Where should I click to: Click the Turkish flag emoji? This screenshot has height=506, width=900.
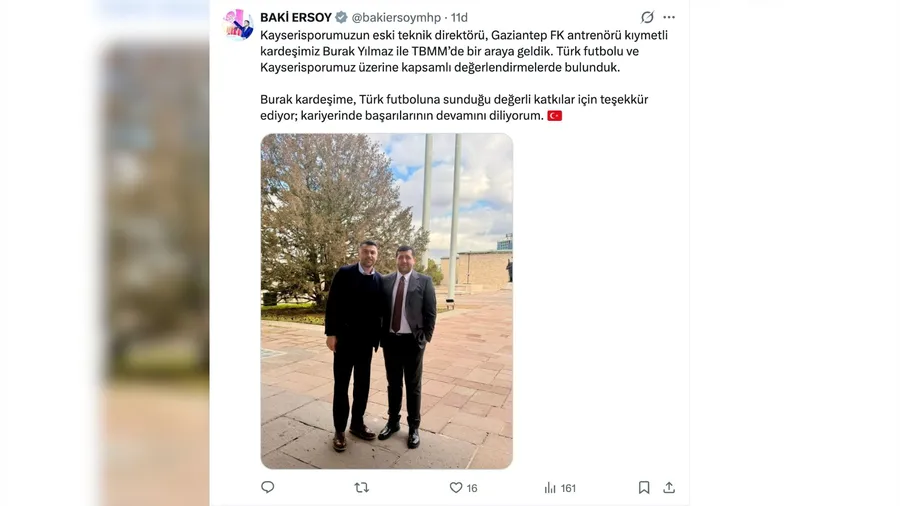coord(554,116)
